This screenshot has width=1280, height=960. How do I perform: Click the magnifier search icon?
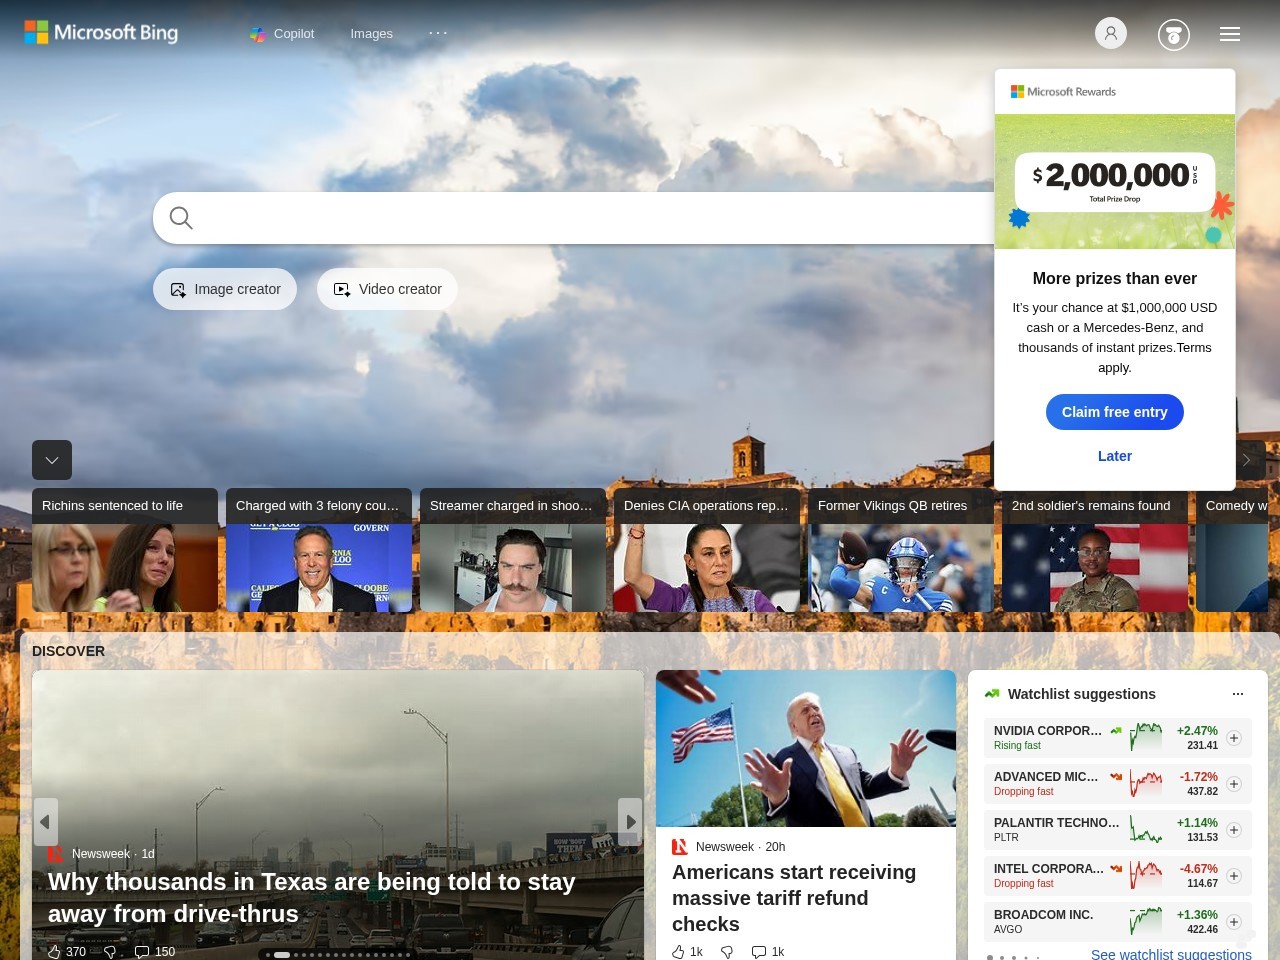[181, 218]
